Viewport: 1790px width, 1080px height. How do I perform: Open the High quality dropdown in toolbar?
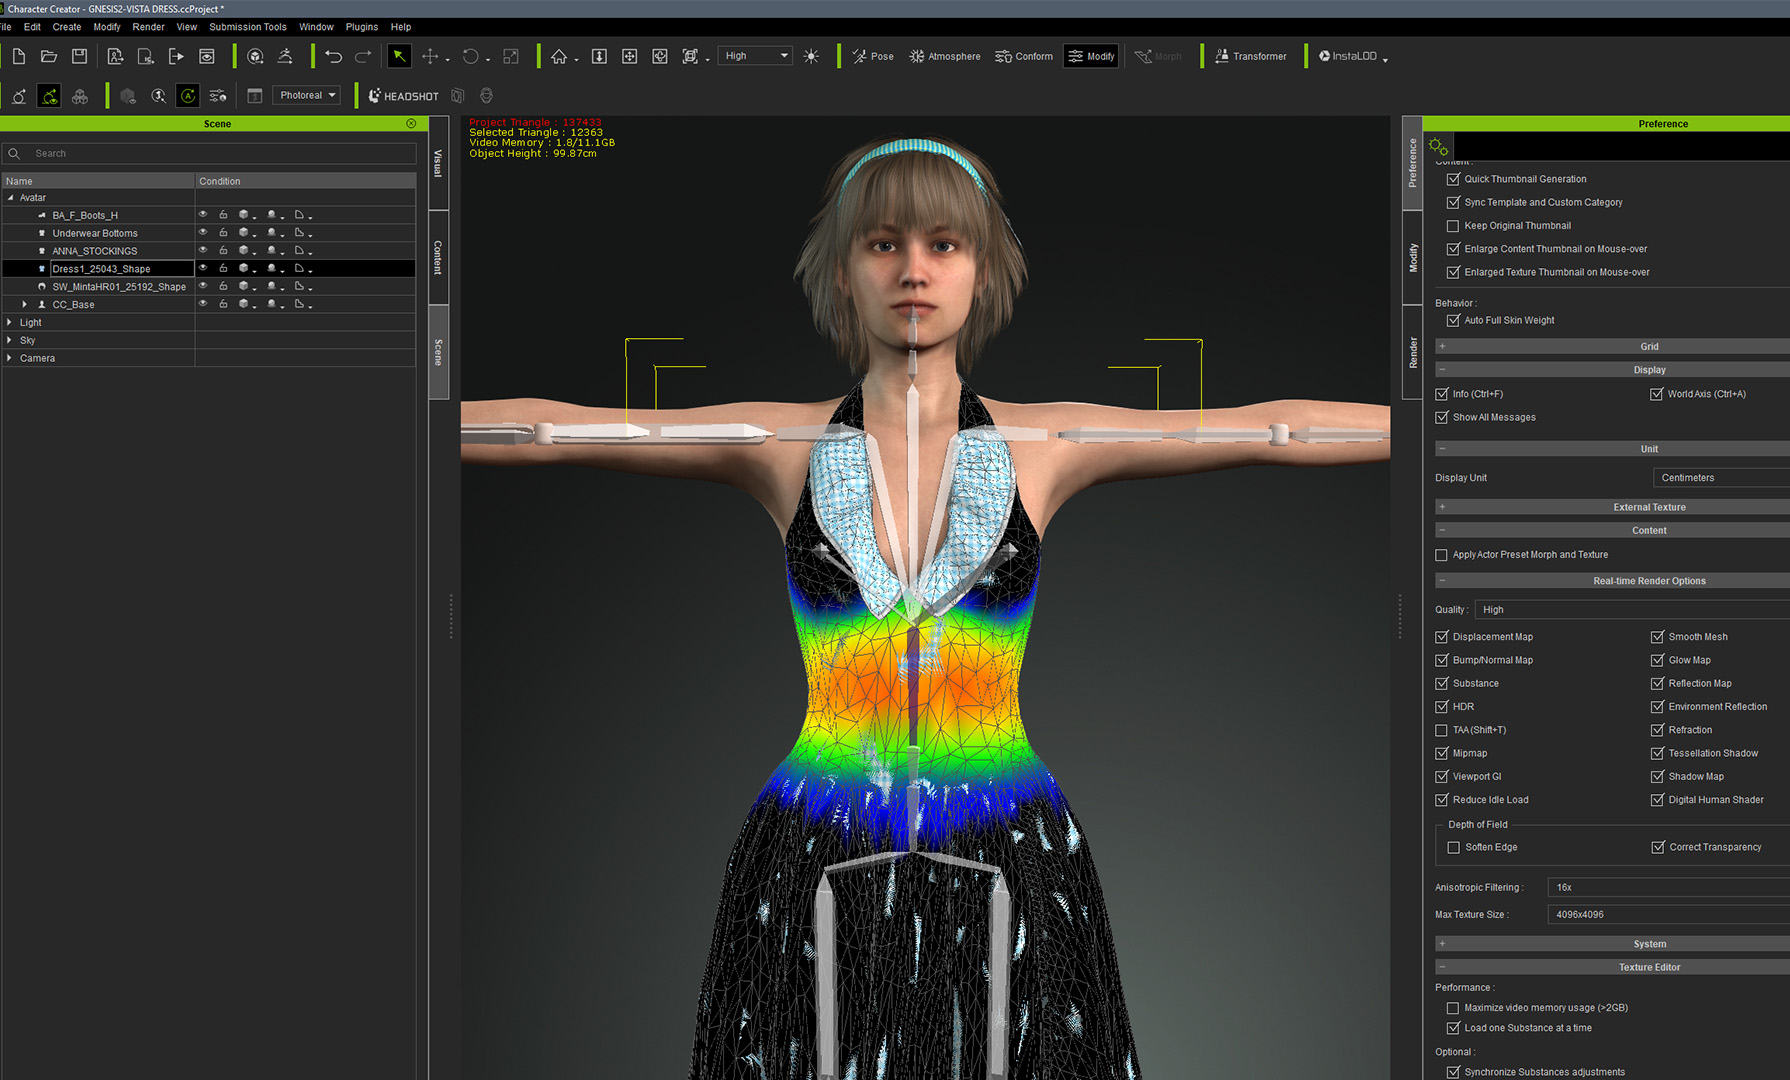click(756, 56)
